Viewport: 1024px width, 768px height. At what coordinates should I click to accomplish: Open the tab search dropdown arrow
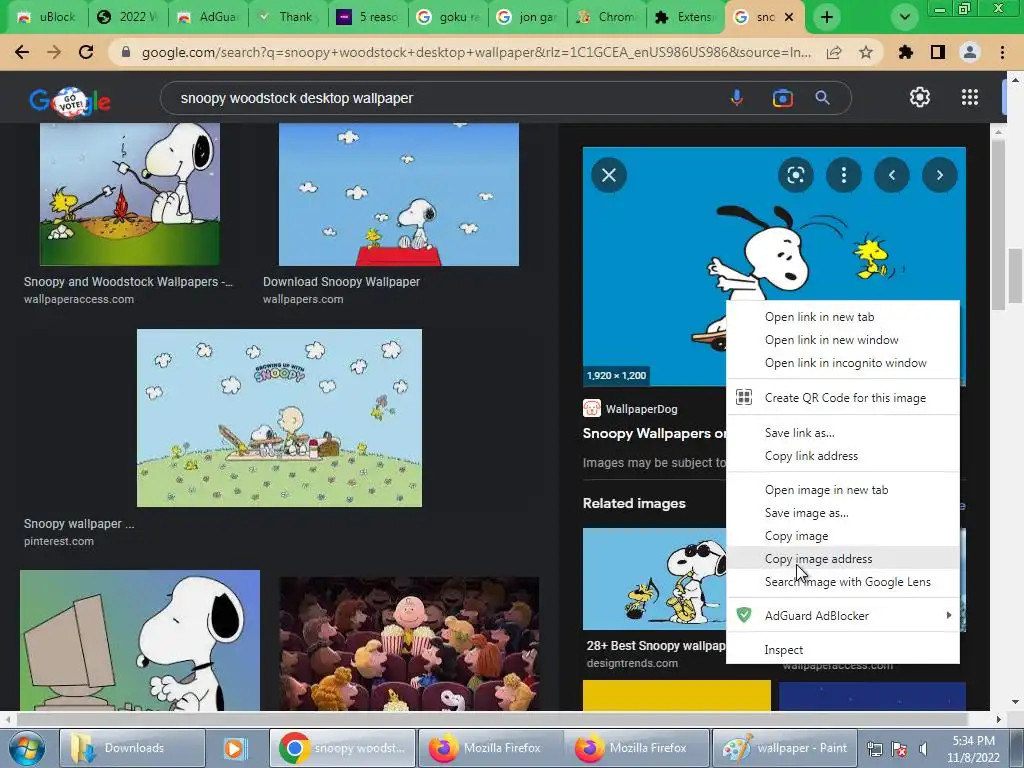click(x=904, y=17)
